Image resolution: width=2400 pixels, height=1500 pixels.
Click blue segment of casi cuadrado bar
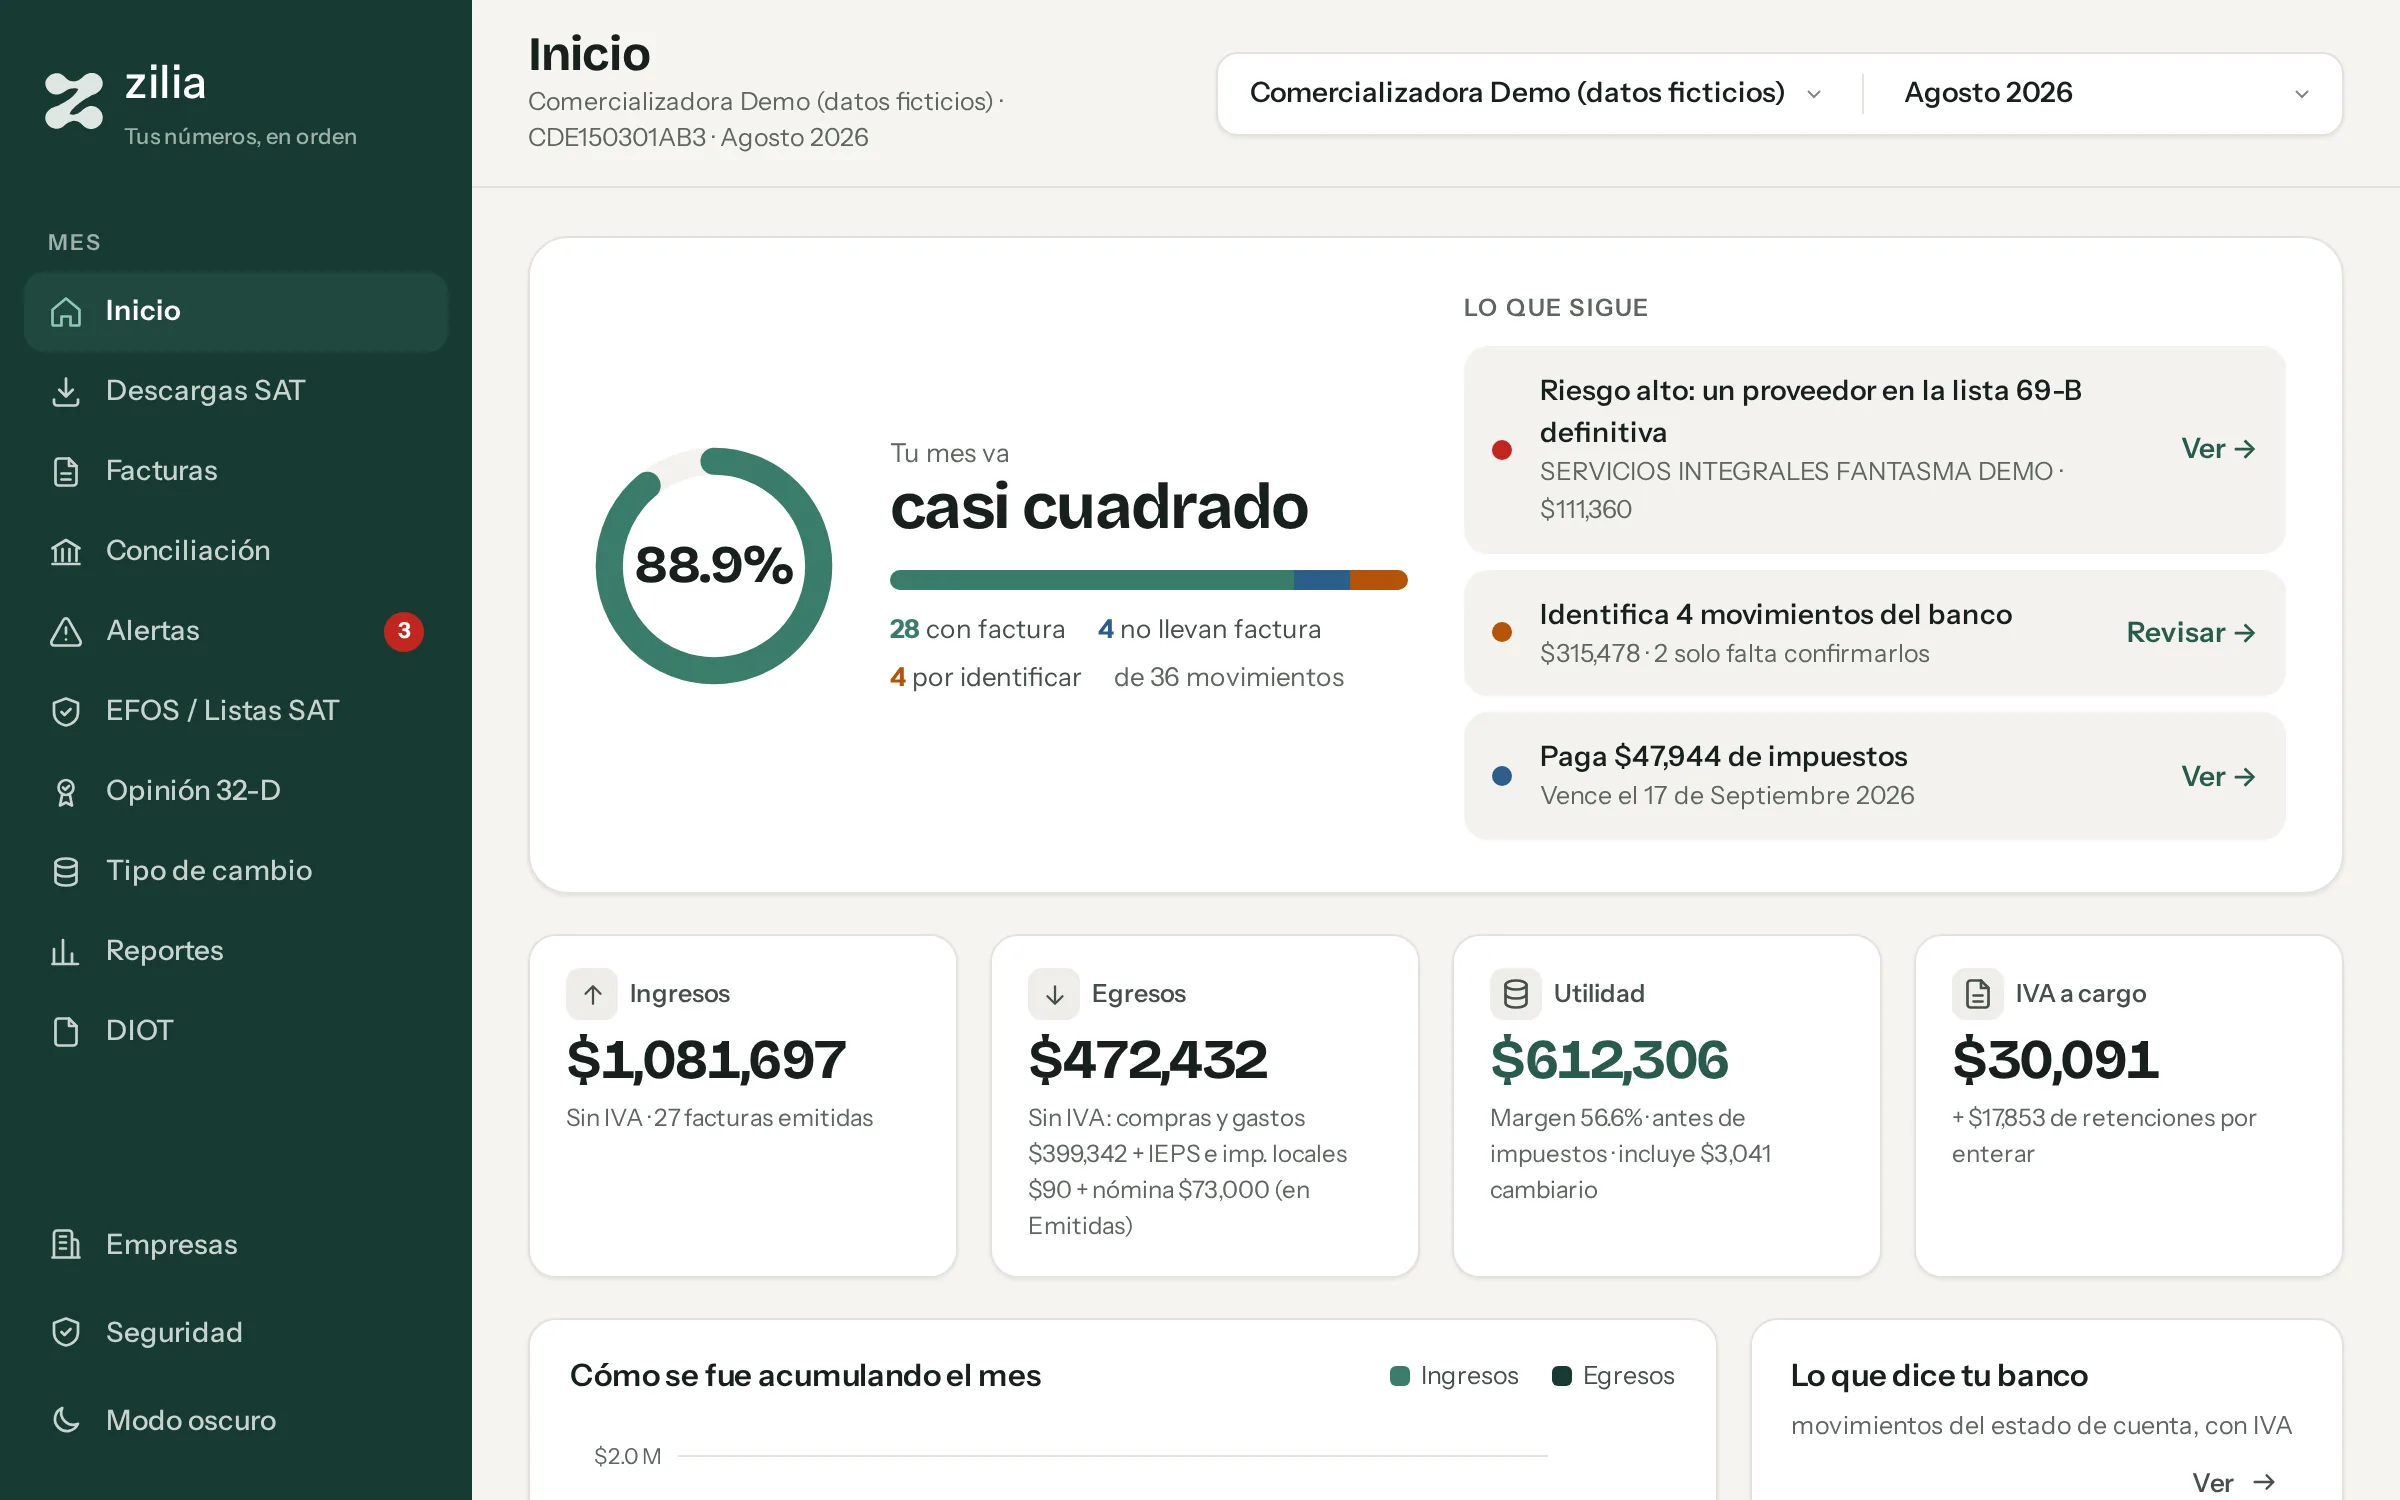1322,580
